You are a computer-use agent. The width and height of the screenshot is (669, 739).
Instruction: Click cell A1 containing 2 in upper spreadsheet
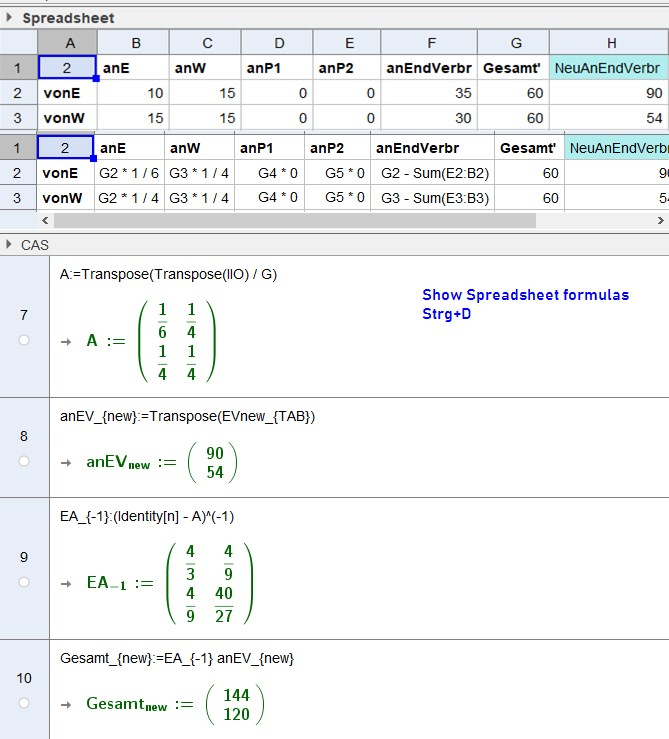coord(67,68)
